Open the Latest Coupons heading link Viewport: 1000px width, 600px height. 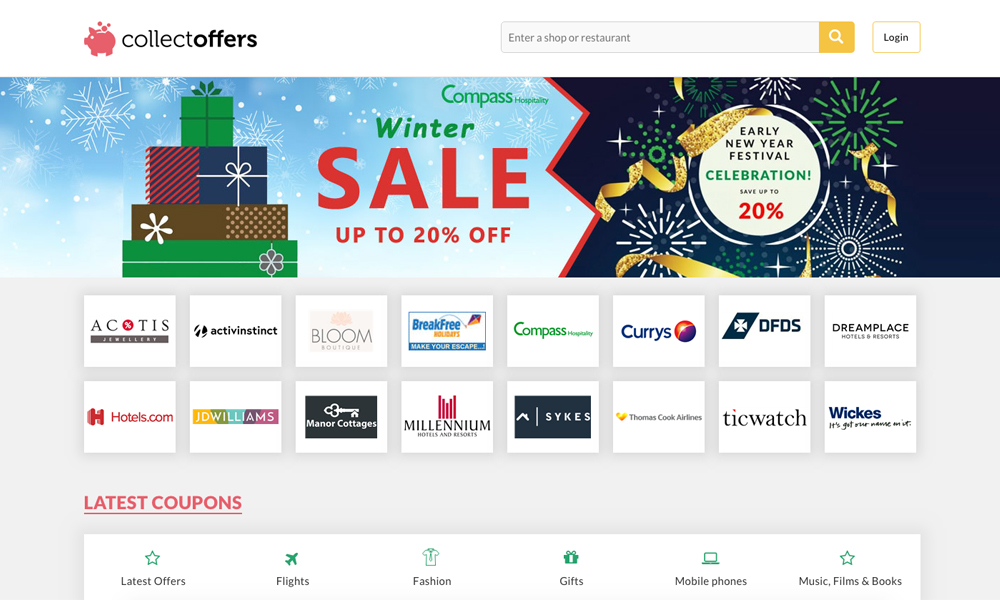point(163,502)
